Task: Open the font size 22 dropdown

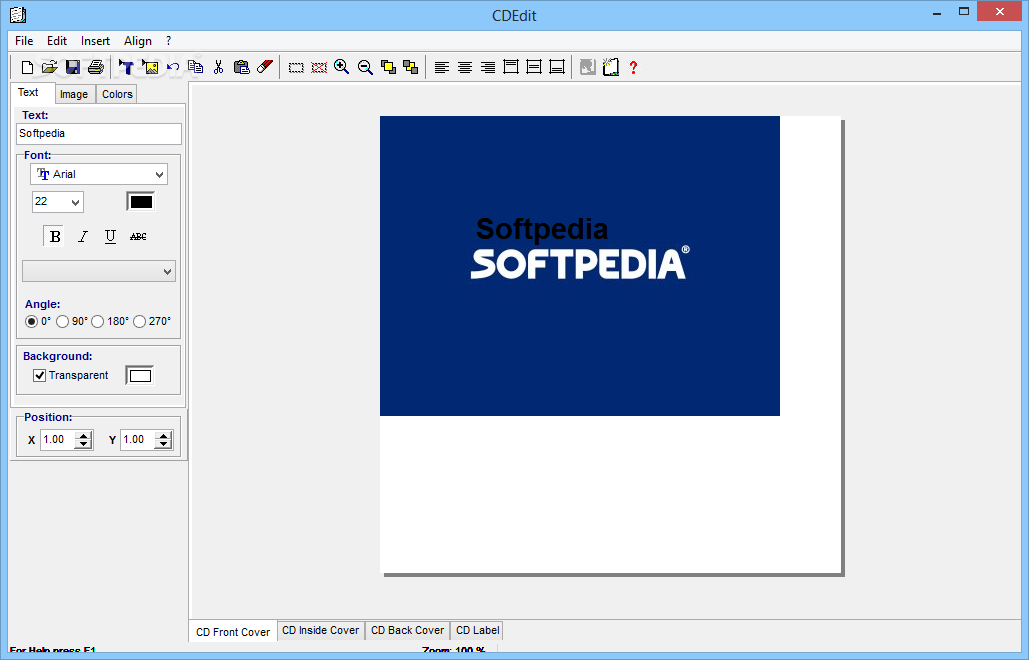Action: 75,202
